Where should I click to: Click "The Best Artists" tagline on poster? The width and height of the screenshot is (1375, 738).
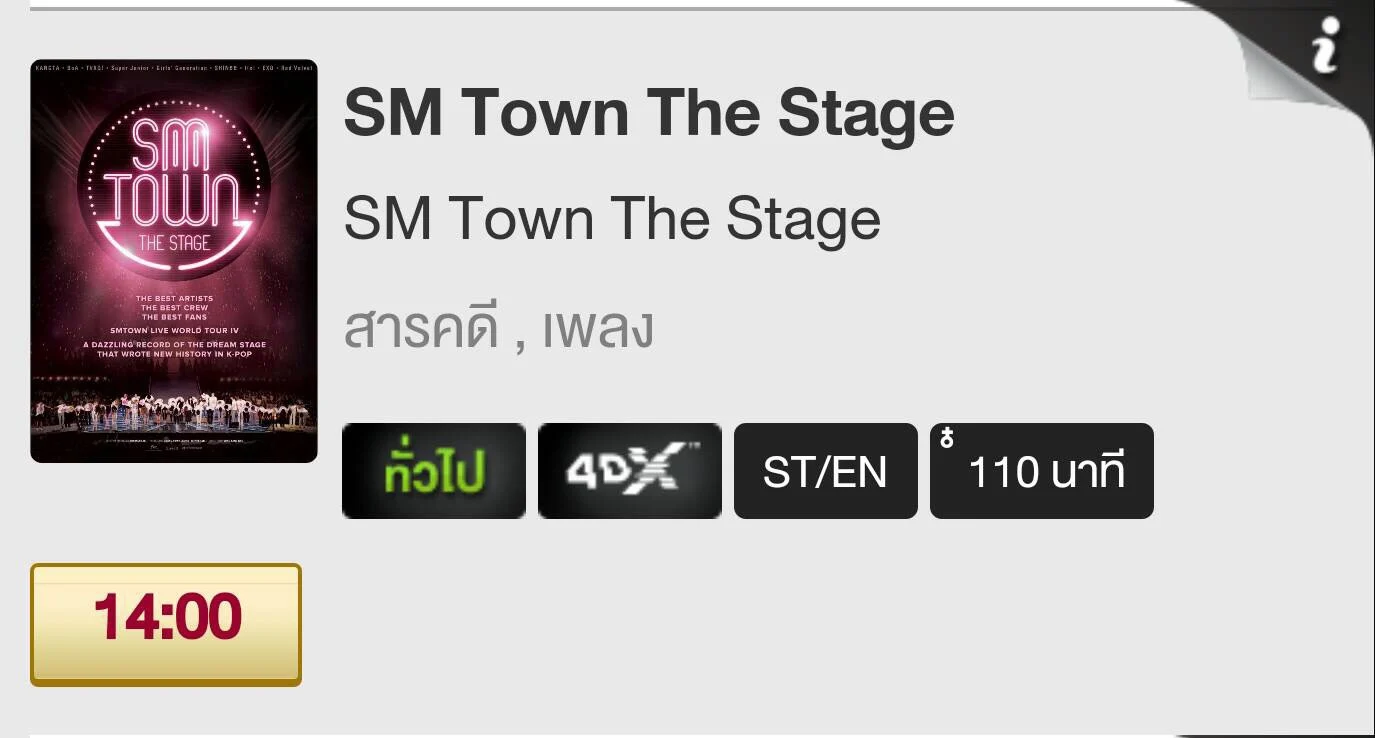pyautogui.click(x=173, y=299)
